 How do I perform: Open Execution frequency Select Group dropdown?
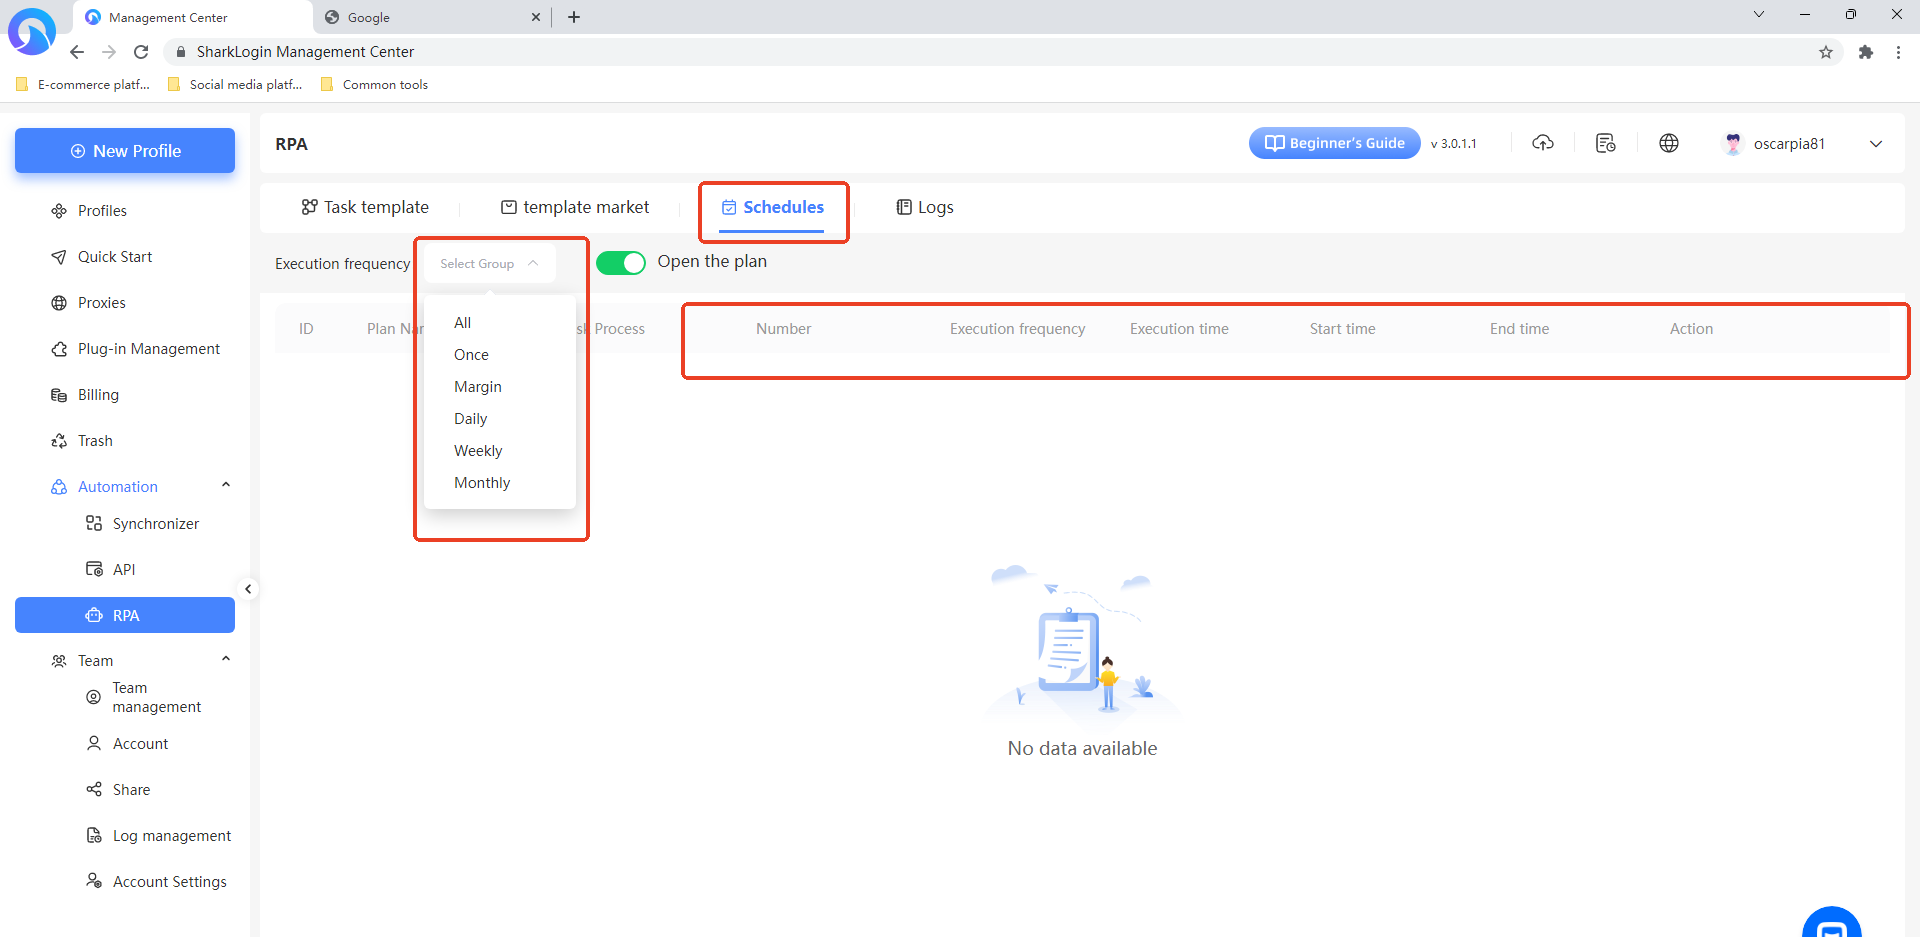tap(488, 264)
